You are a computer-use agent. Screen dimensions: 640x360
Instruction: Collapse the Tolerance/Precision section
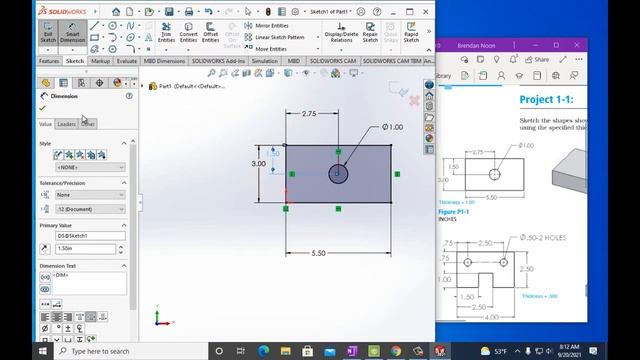pos(124,183)
